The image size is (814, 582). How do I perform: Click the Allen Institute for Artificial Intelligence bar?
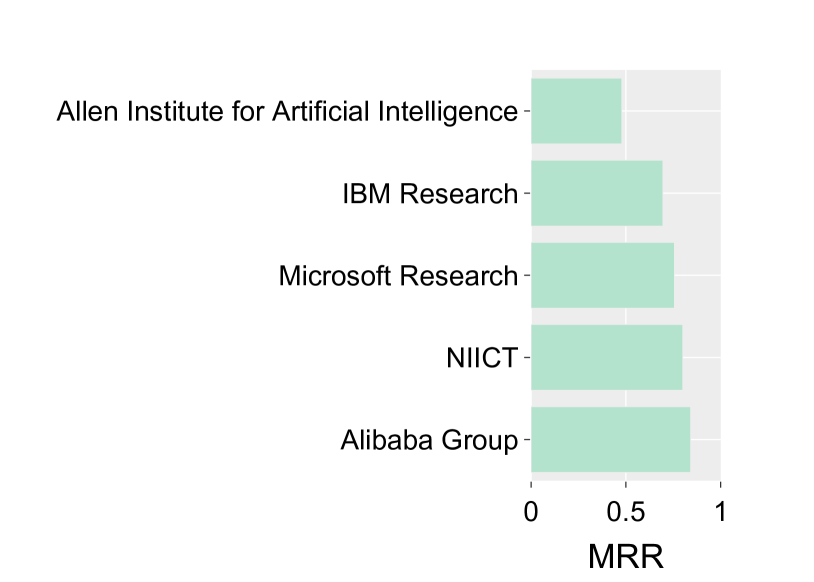click(x=576, y=111)
